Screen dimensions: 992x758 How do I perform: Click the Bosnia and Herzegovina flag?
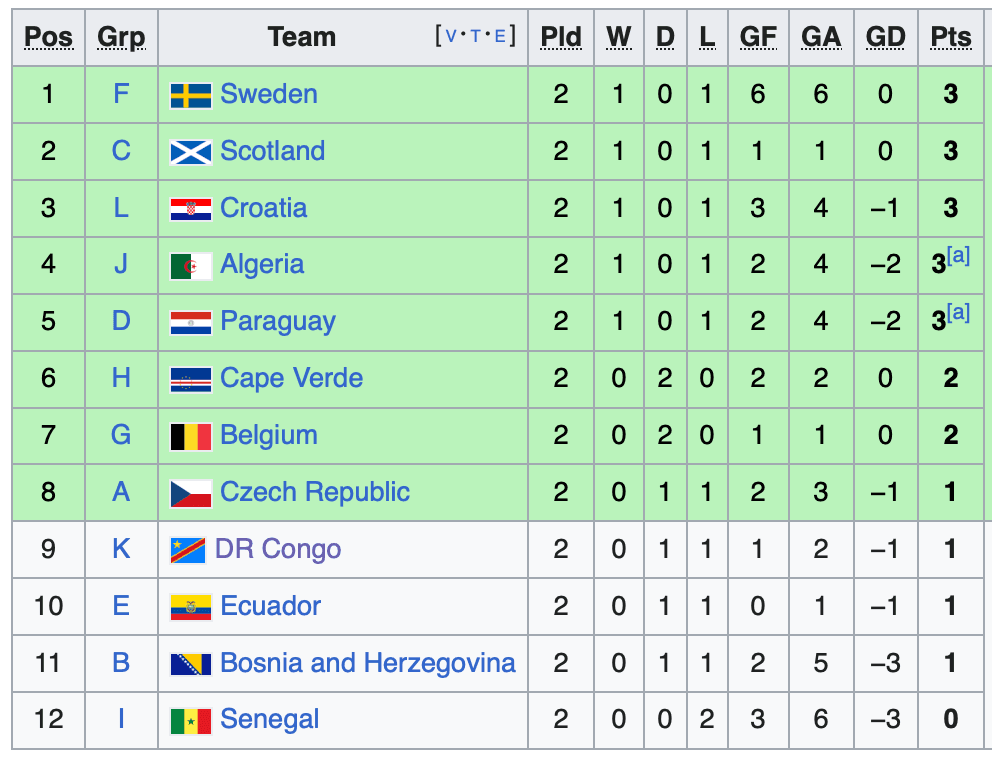coord(191,664)
